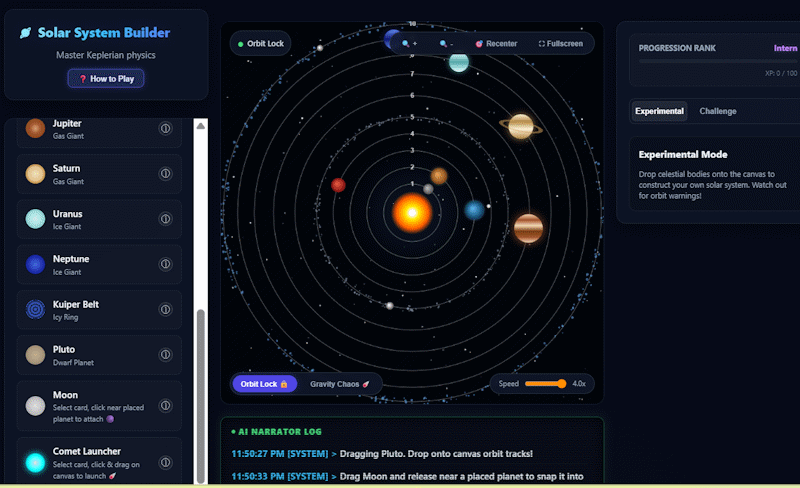
Task: Open the How to Play guide
Action: tap(106, 79)
